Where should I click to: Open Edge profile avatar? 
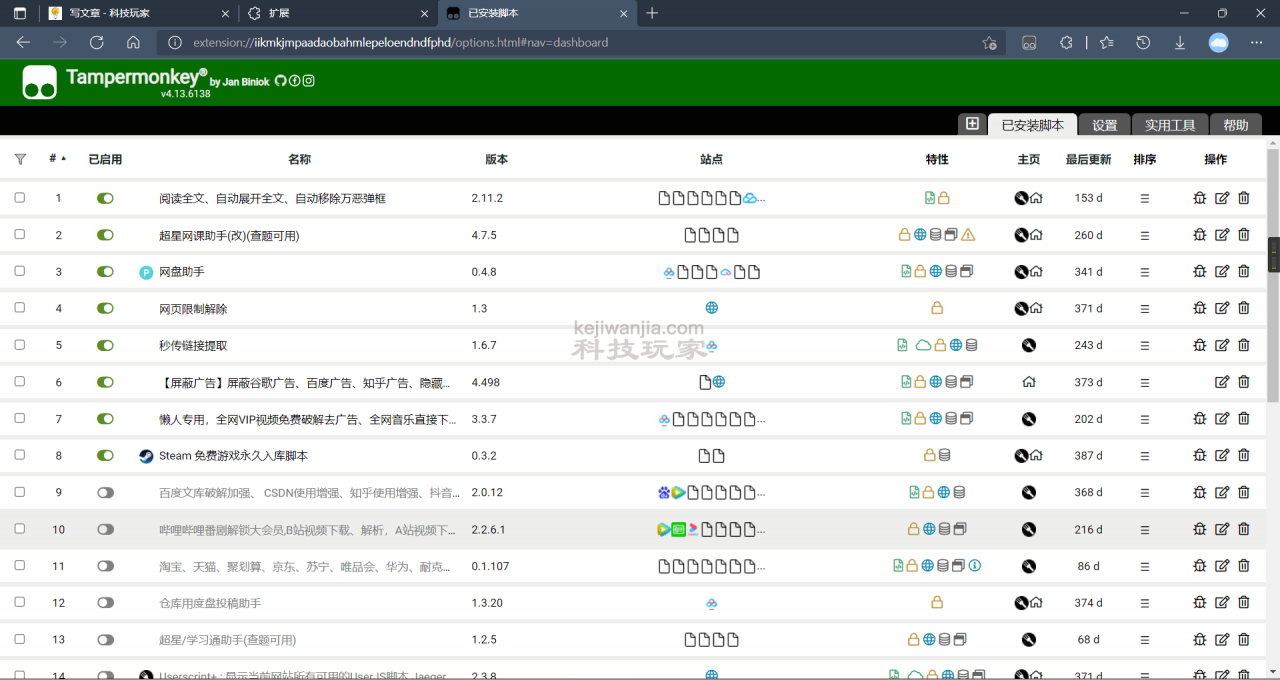[x=1218, y=43]
